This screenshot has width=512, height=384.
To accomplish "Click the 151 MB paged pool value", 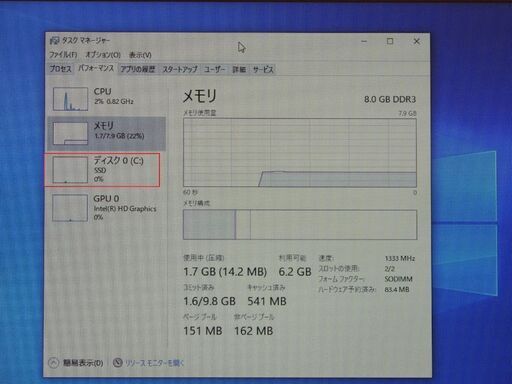I will pos(203,331).
